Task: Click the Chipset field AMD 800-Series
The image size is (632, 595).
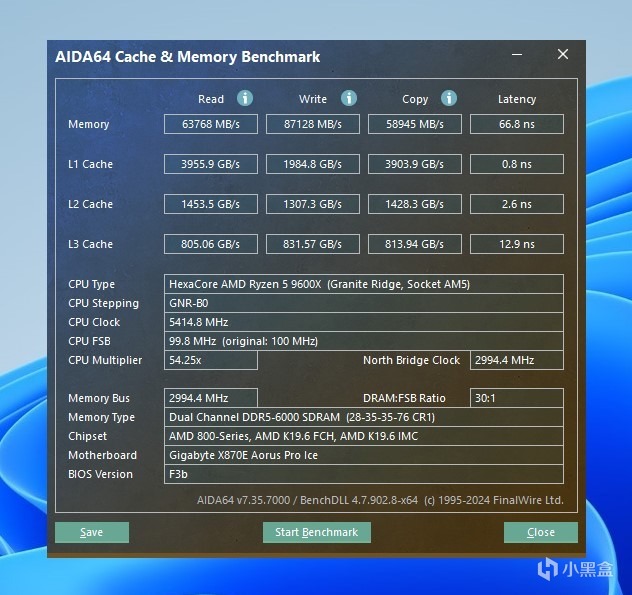Action: [x=364, y=436]
